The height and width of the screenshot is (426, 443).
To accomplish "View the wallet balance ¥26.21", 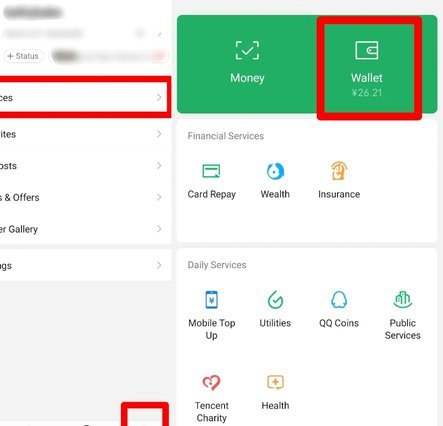I will point(367,93).
